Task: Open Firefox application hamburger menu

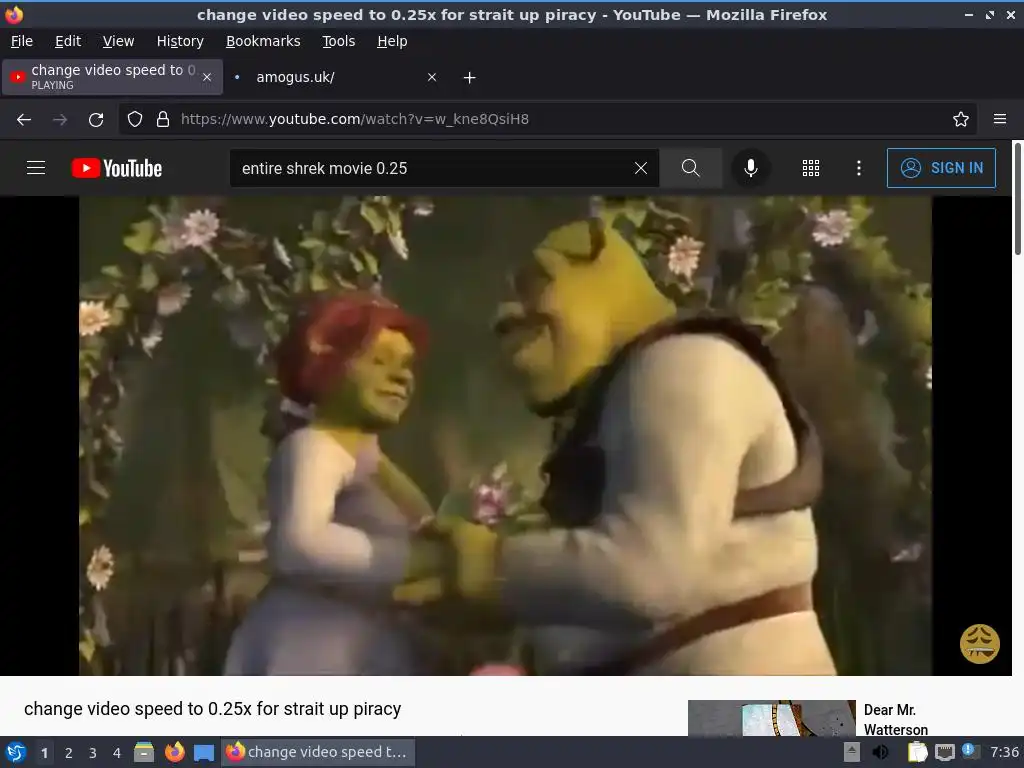Action: pos(999,119)
